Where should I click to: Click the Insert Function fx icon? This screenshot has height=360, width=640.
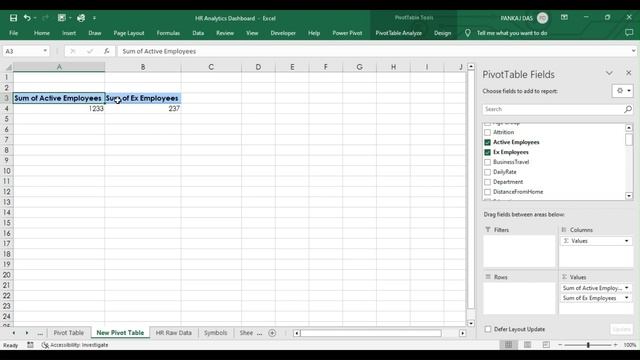(x=107, y=51)
